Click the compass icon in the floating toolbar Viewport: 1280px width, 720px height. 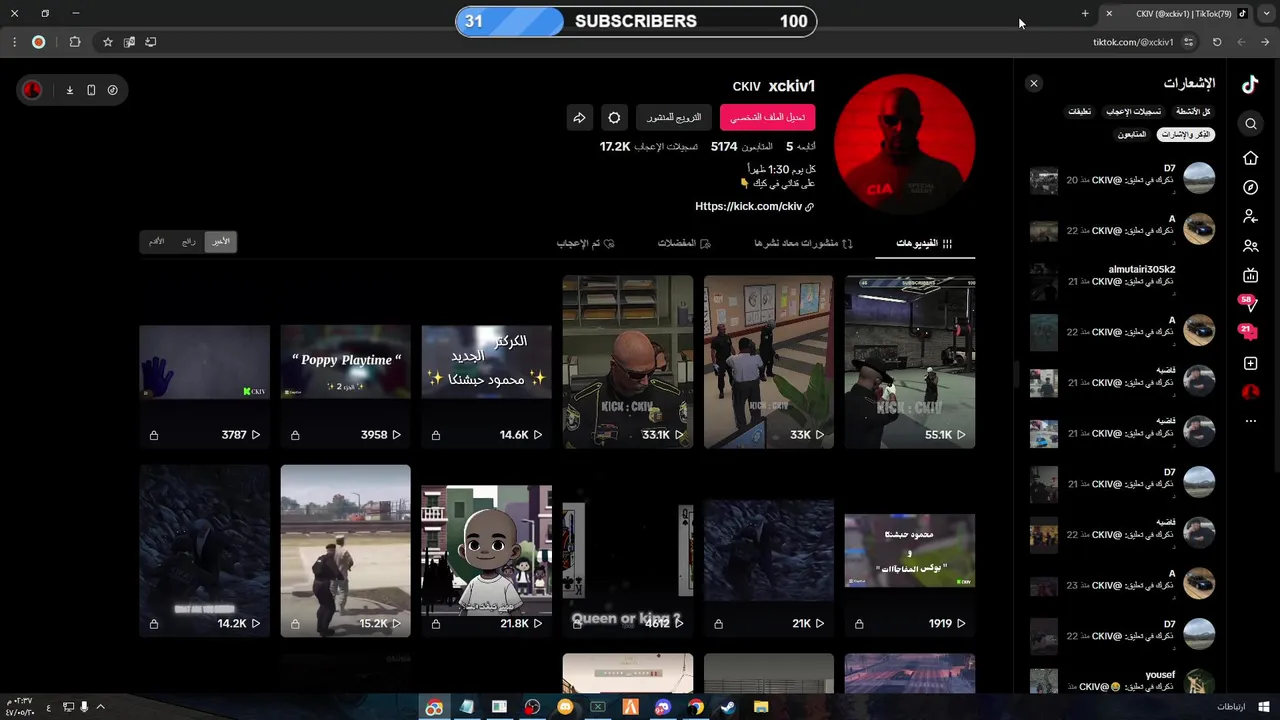tap(112, 90)
